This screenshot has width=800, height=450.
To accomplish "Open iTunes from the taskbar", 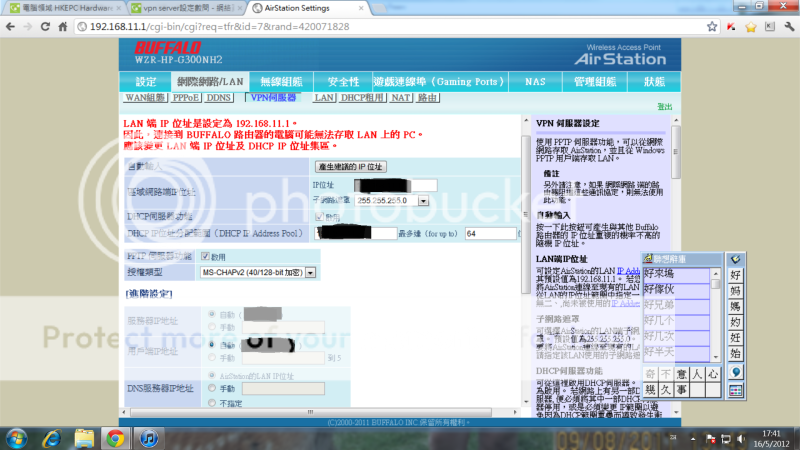I will click(148, 439).
